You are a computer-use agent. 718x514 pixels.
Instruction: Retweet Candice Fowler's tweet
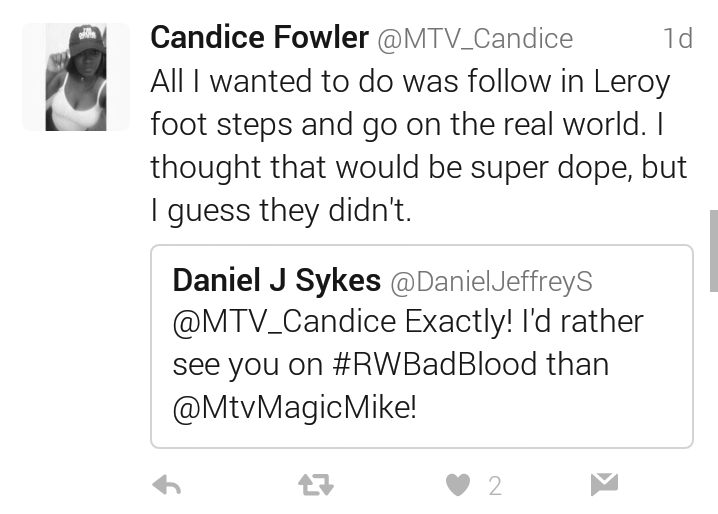click(x=316, y=485)
